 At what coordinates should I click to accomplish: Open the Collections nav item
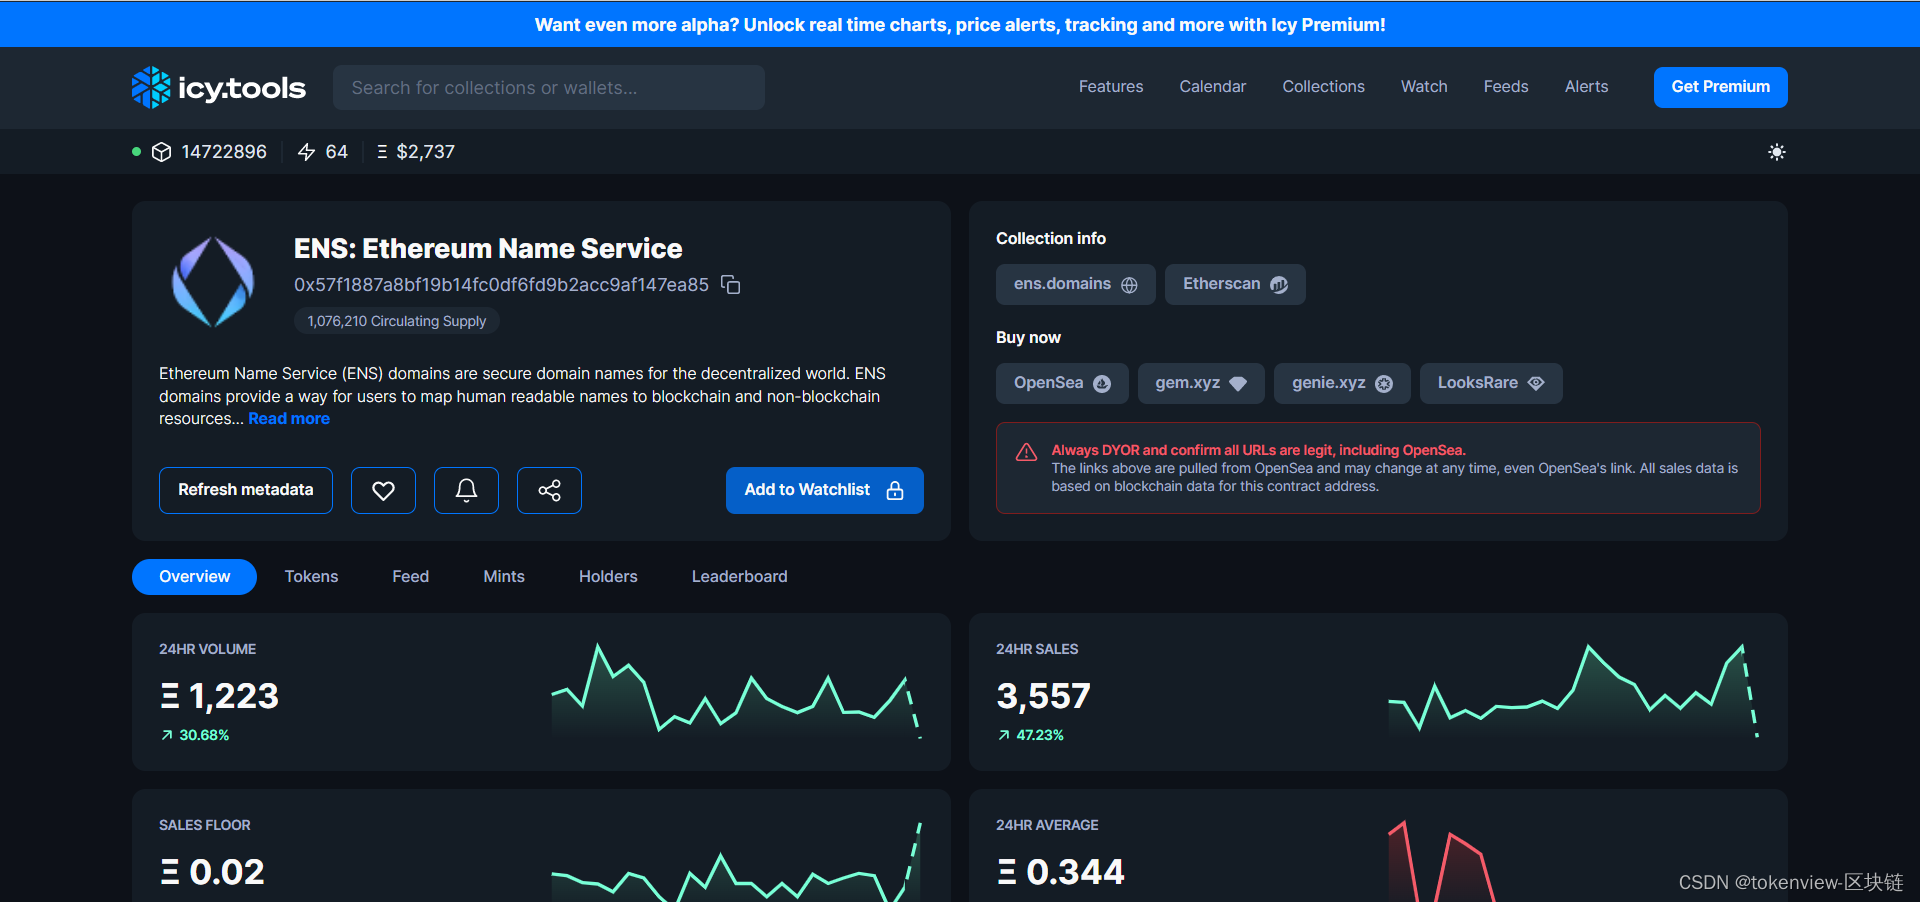1323,87
